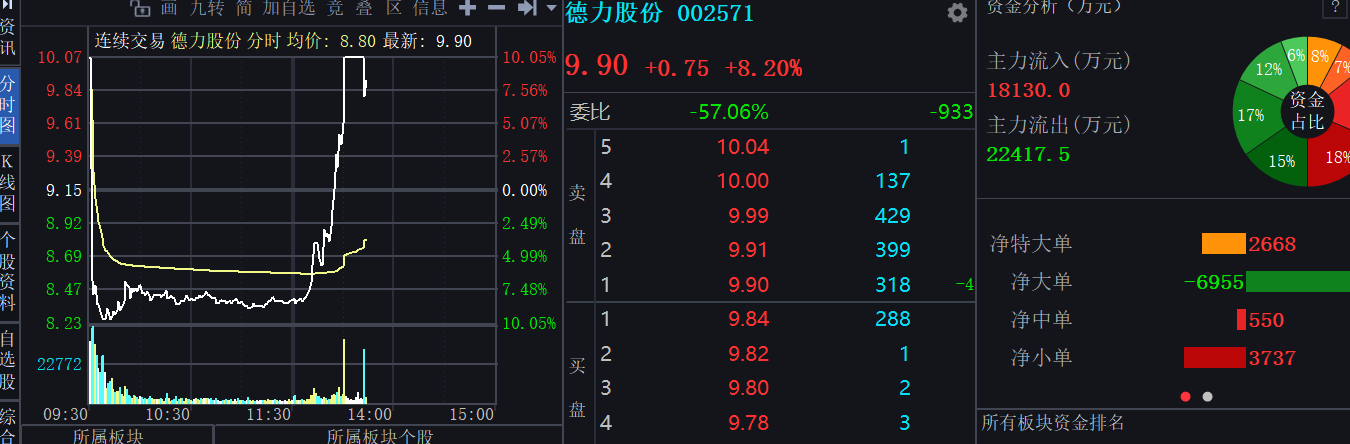1350x444 pixels.
Task: Select the grey page indicator dot
Action: pos(1207,397)
